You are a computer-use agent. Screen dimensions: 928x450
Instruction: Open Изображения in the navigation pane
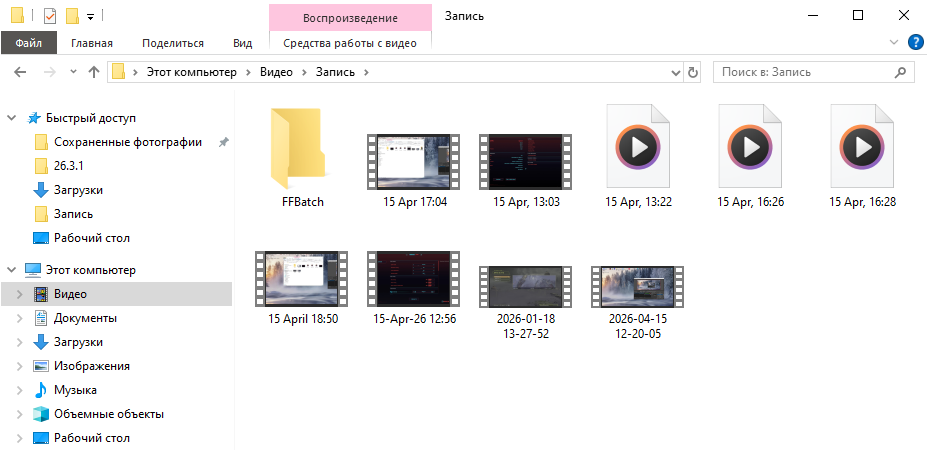tap(92, 366)
